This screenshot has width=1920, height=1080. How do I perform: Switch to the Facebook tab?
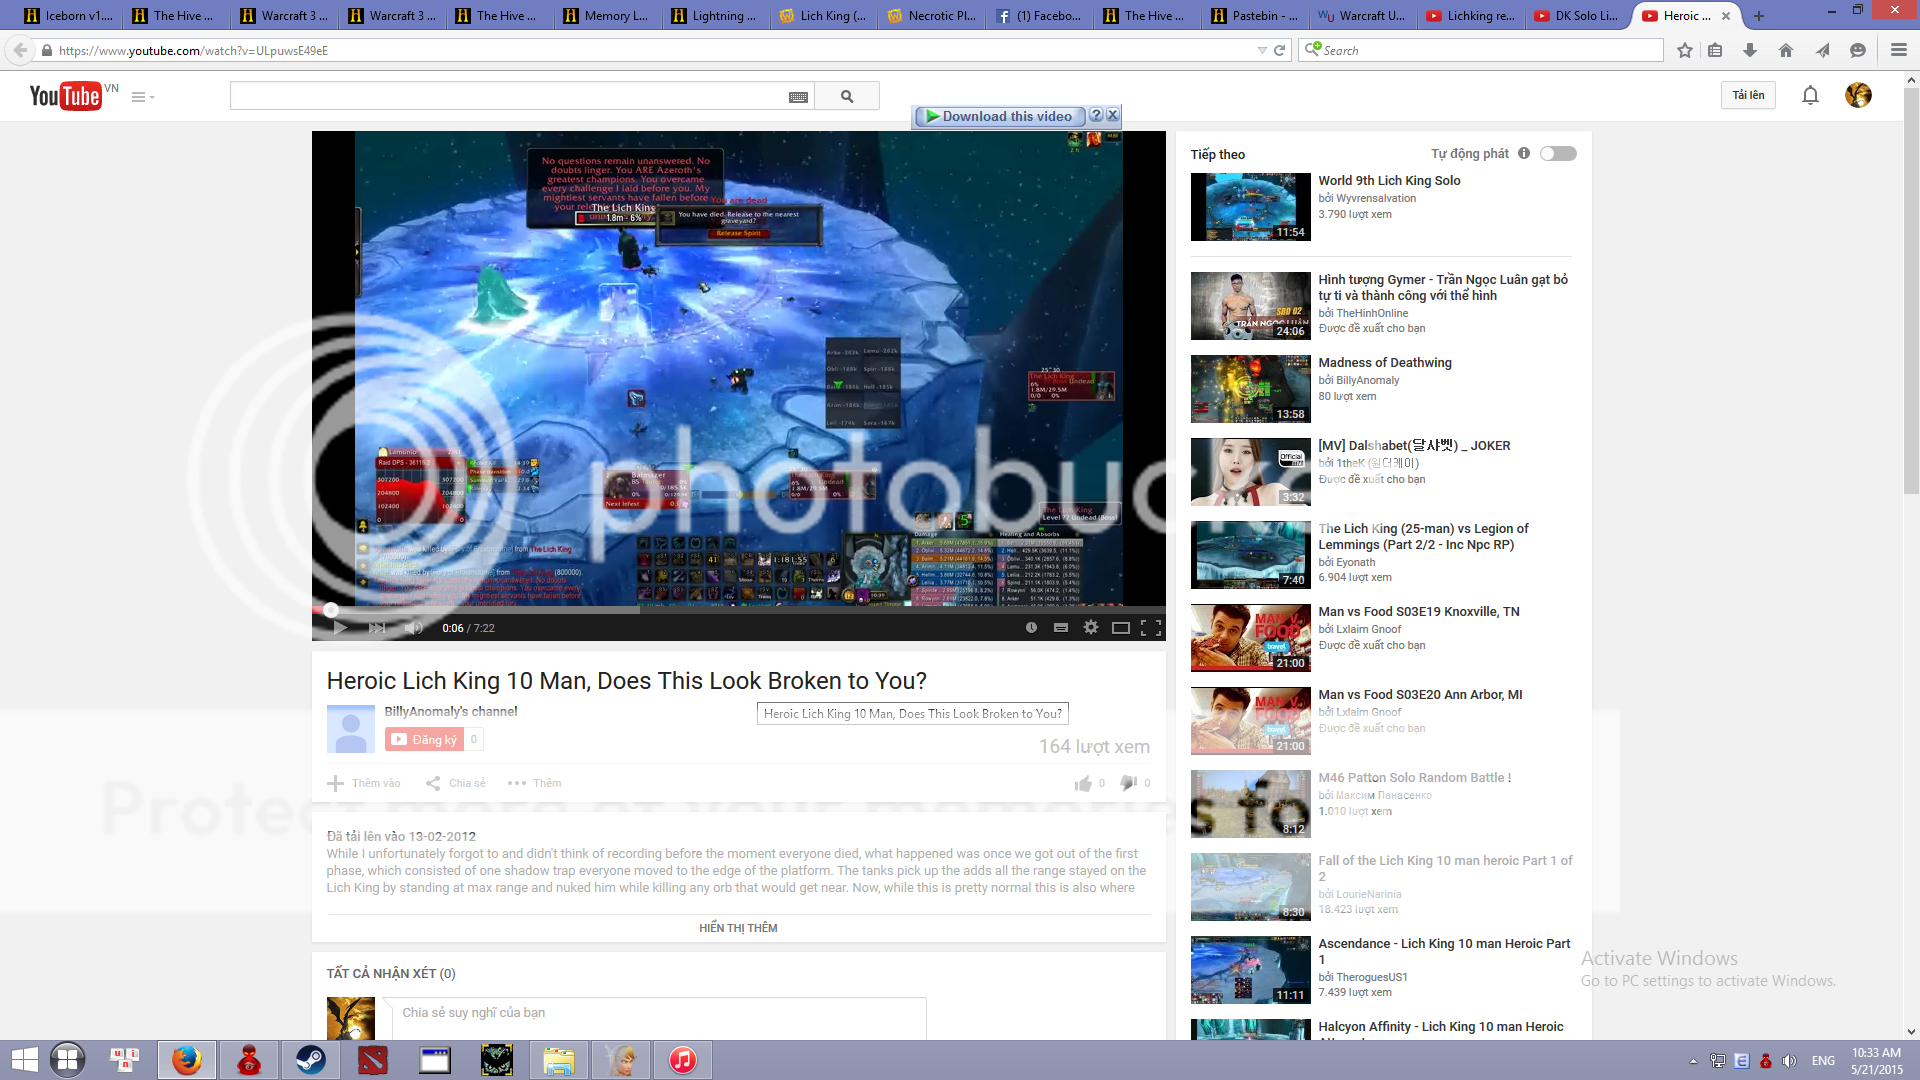[x=1039, y=15]
